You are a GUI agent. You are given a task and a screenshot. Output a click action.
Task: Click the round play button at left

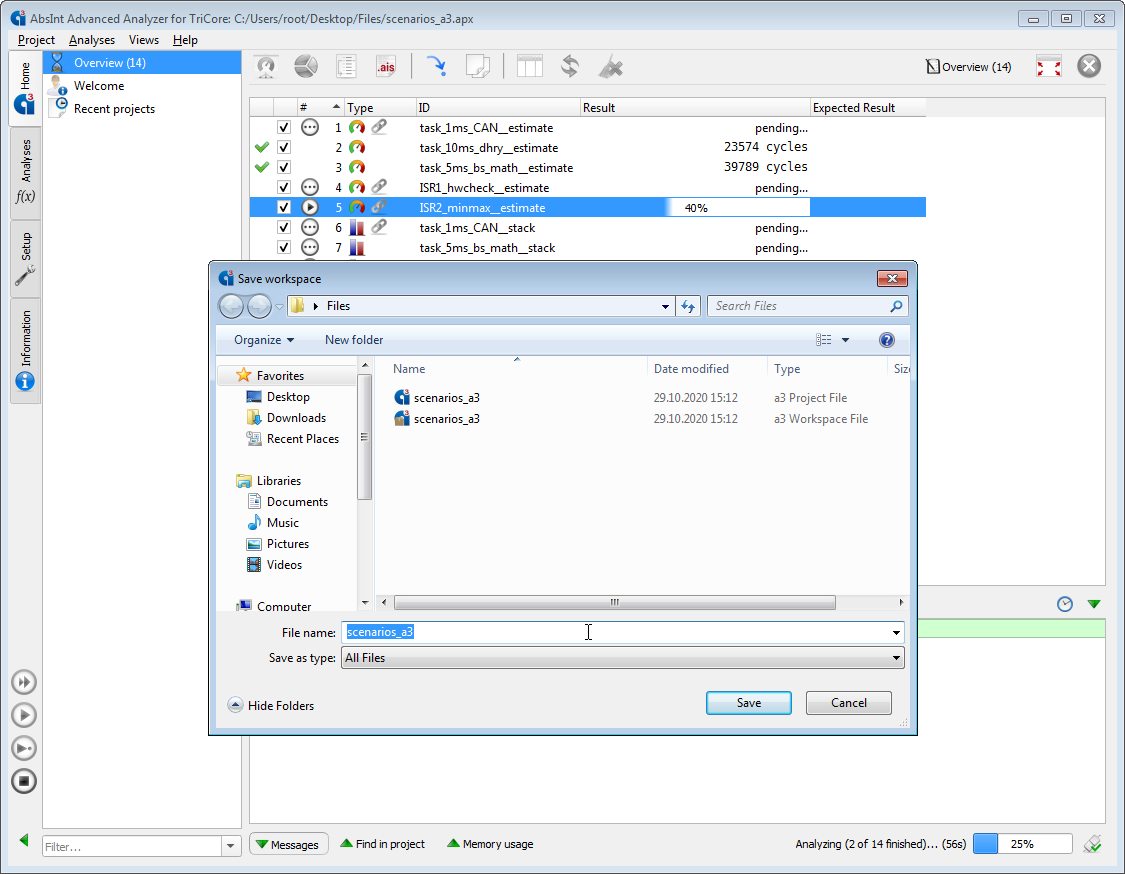pos(24,715)
